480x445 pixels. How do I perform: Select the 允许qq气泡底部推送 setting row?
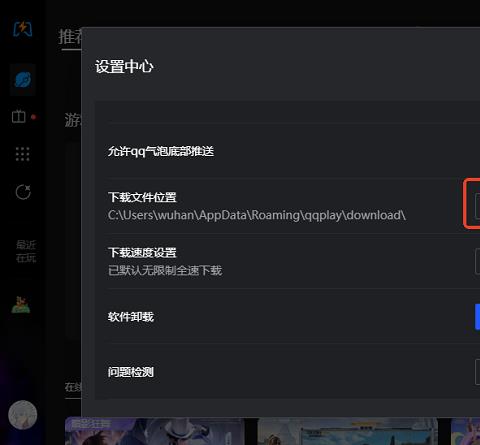pos(293,151)
